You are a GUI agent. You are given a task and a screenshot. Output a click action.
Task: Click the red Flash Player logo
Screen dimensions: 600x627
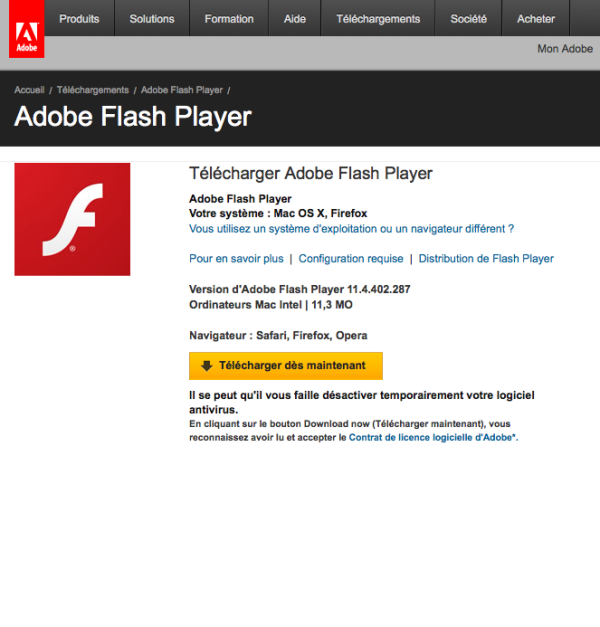pyautogui.click(x=72, y=219)
